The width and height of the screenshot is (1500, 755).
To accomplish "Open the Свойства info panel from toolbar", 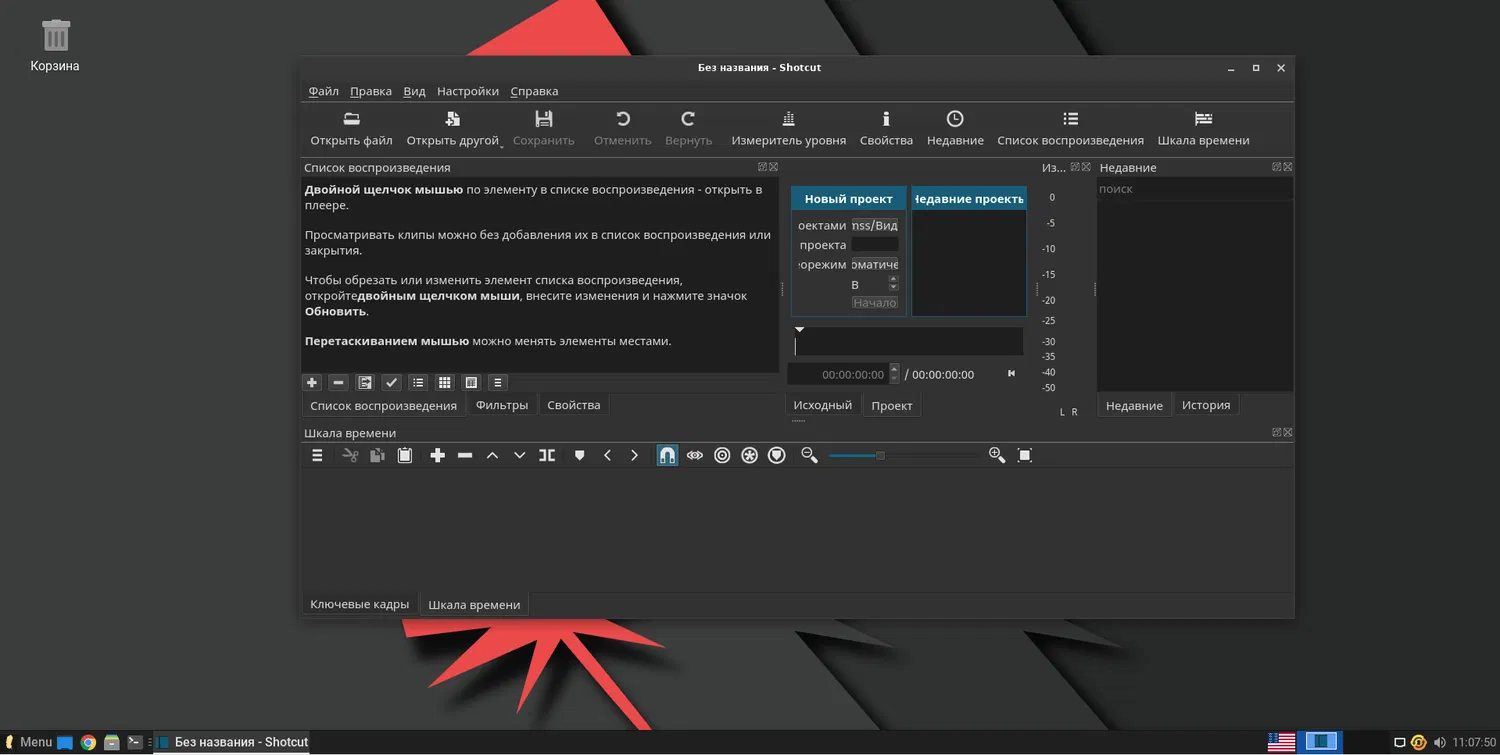I will pos(886,129).
